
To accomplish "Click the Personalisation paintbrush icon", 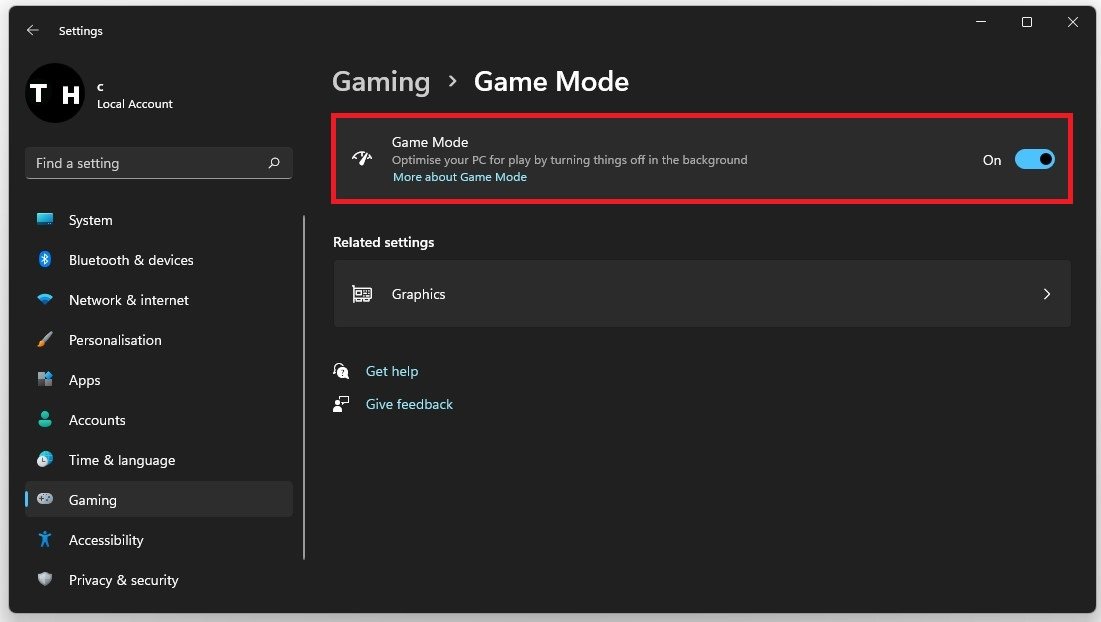I will 45,340.
